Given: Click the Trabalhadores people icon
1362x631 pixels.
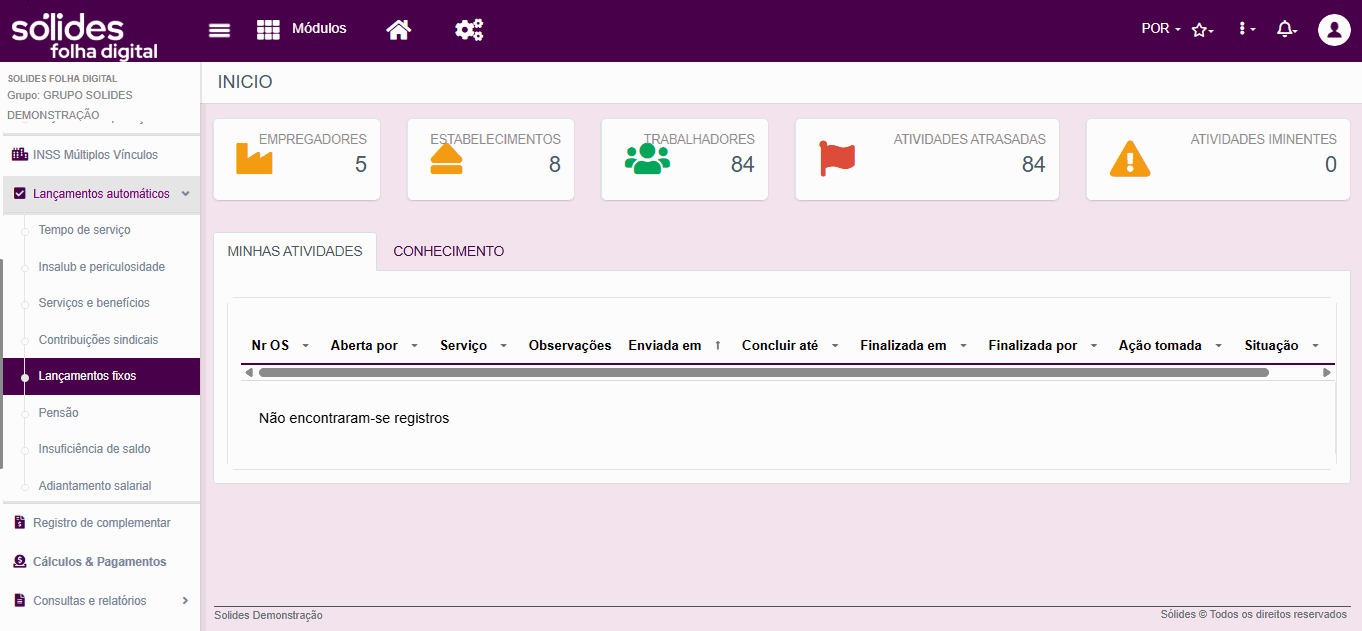Looking at the screenshot, I should 647,158.
